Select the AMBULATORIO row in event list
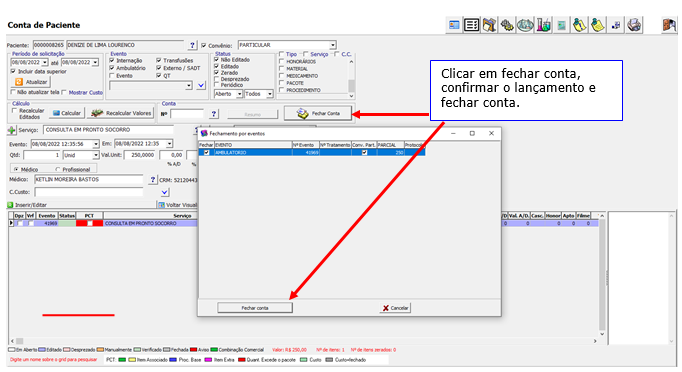This screenshot has width=682, height=372. [x=312, y=153]
